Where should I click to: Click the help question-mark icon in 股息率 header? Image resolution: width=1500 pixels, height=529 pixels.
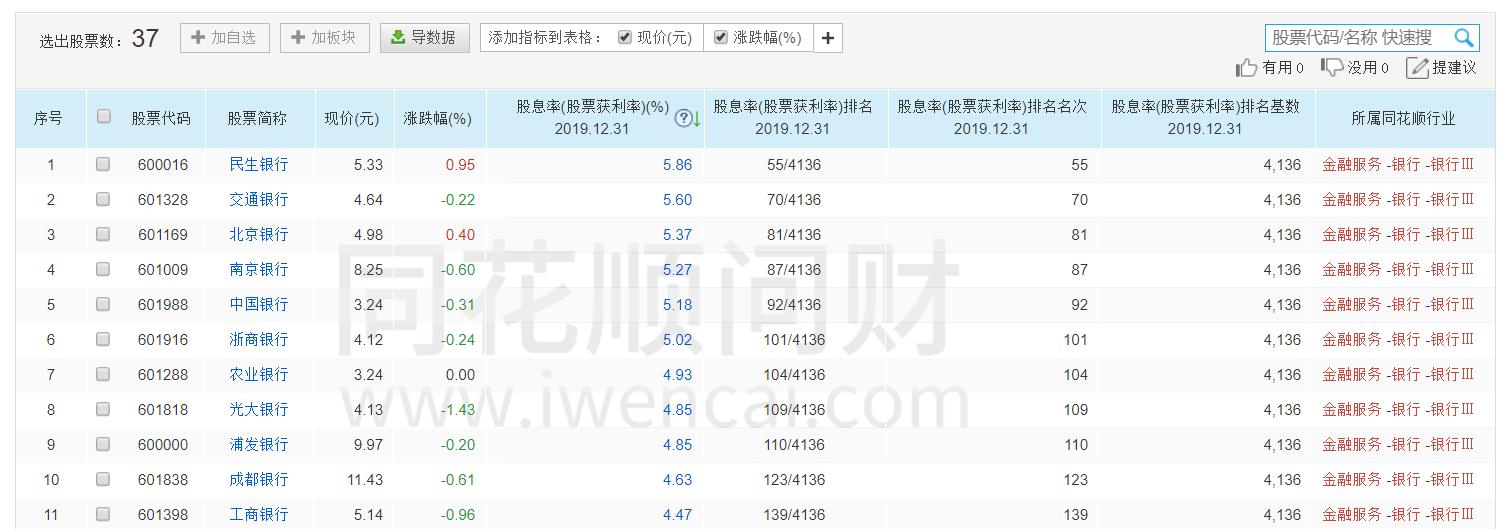[x=683, y=118]
